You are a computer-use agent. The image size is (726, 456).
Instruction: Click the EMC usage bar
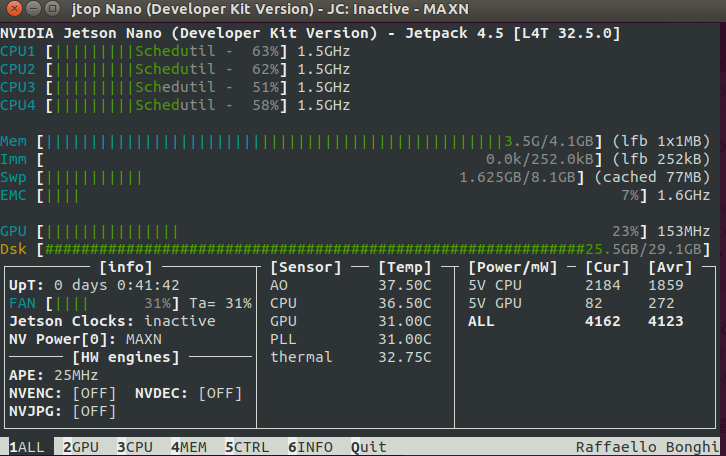tap(342, 195)
